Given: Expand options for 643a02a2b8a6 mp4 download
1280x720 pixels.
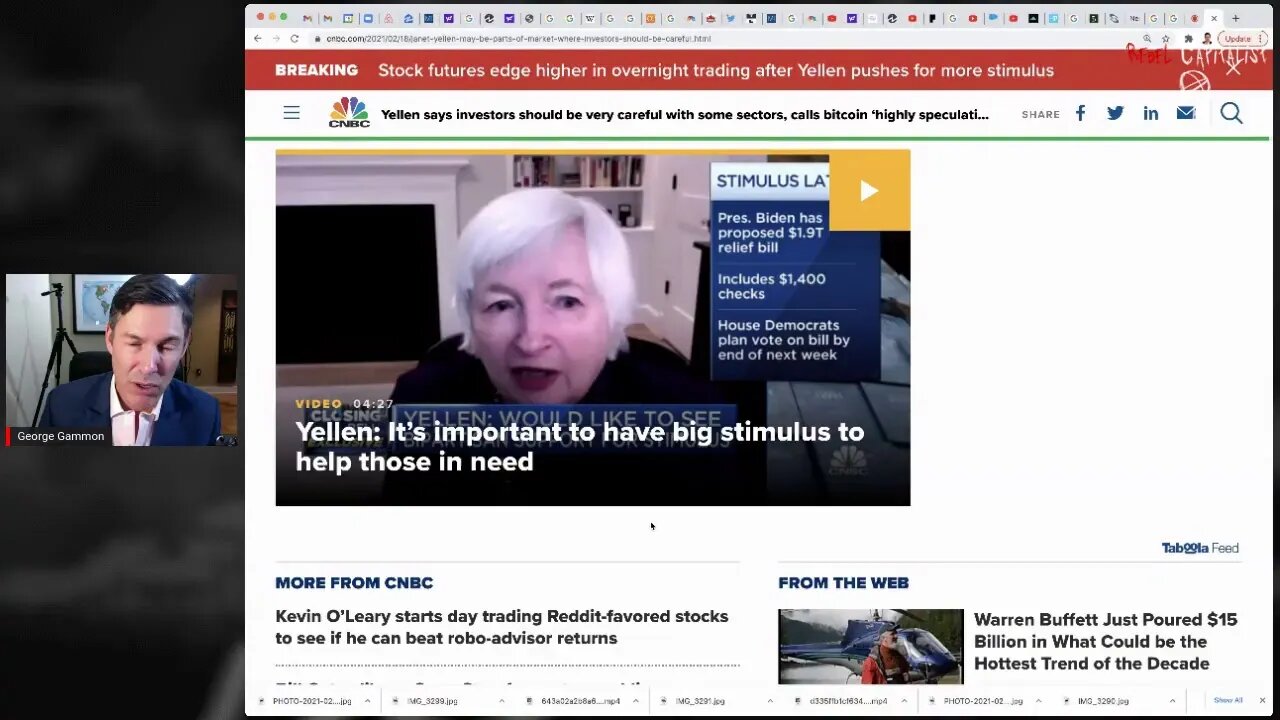Looking at the screenshot, I should pyautogui.click(x=635, y=701).
